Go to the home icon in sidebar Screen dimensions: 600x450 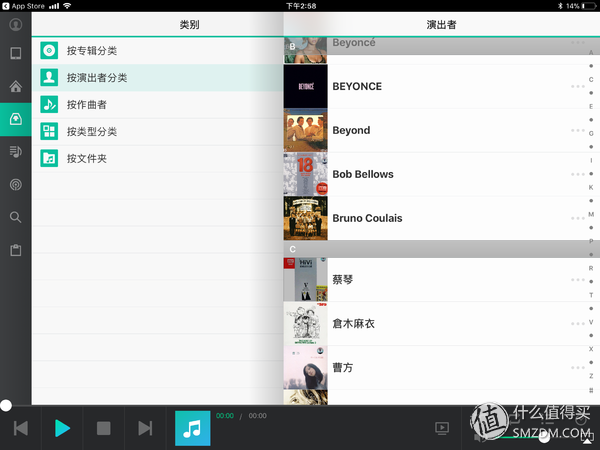16,86
